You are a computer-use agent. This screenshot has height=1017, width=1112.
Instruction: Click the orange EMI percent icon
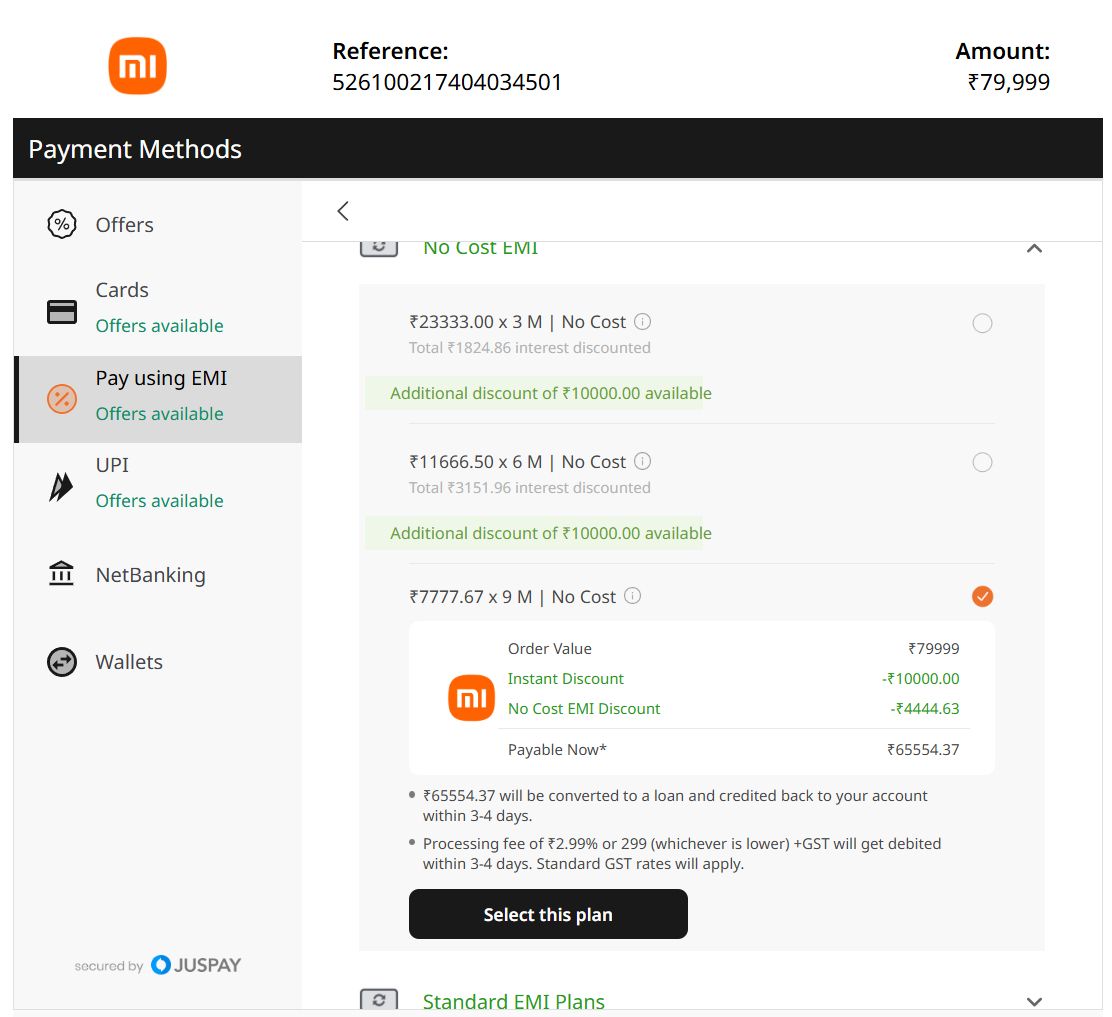point(62,399)
